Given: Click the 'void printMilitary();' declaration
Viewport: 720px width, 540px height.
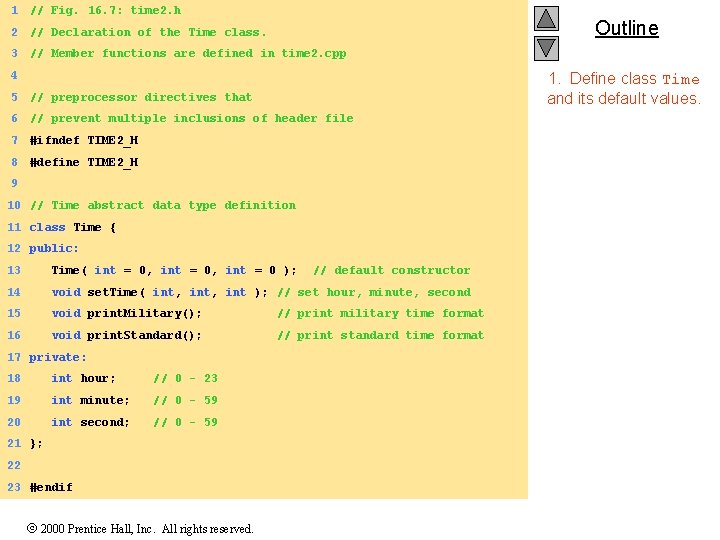Looking at the screenshot, I should pyautogui.click(x=127, y=313).
